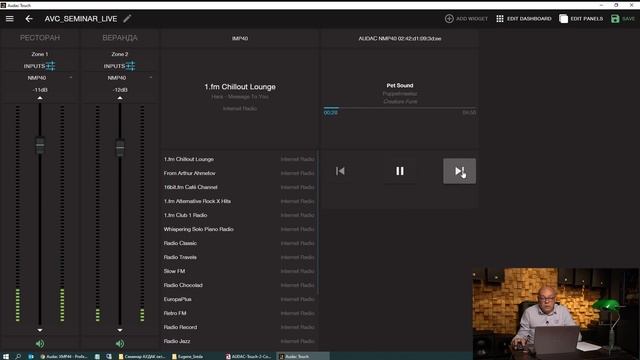This screenshot has width=640, height=360.
Task: Skip to previous track
Action: coord(340,171)
